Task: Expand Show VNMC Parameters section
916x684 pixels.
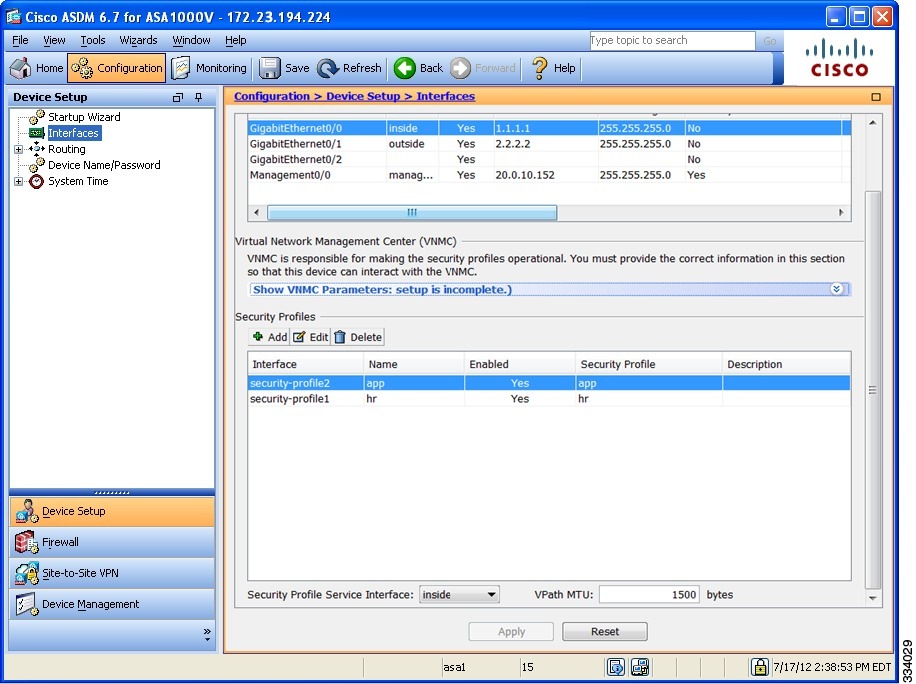Action: pos(549,290)
